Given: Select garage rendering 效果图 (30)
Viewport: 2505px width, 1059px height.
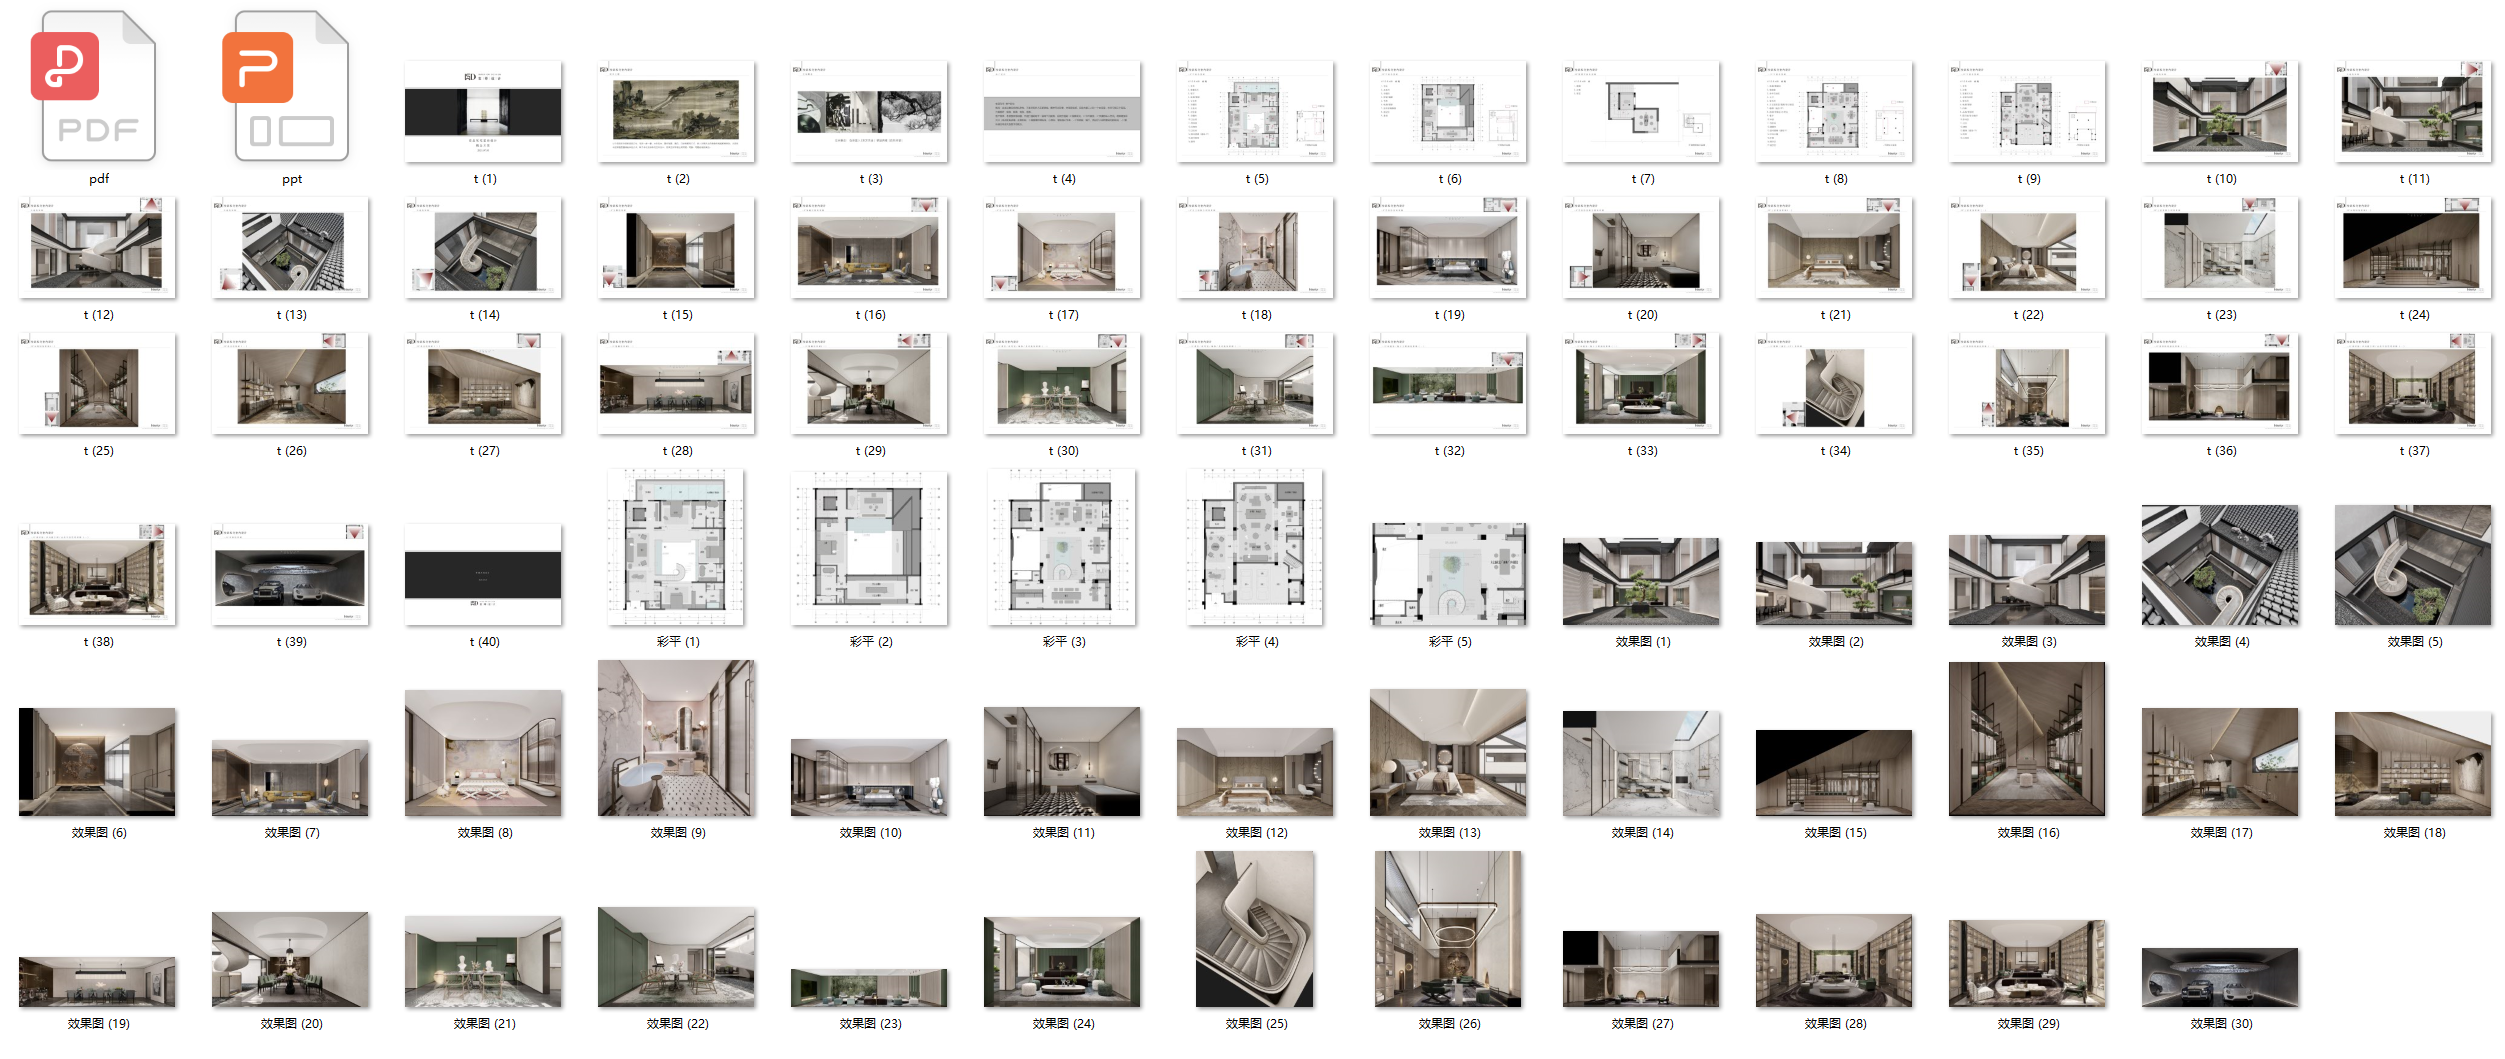Looking at the screenshot, I should (x=2220, y=977).
